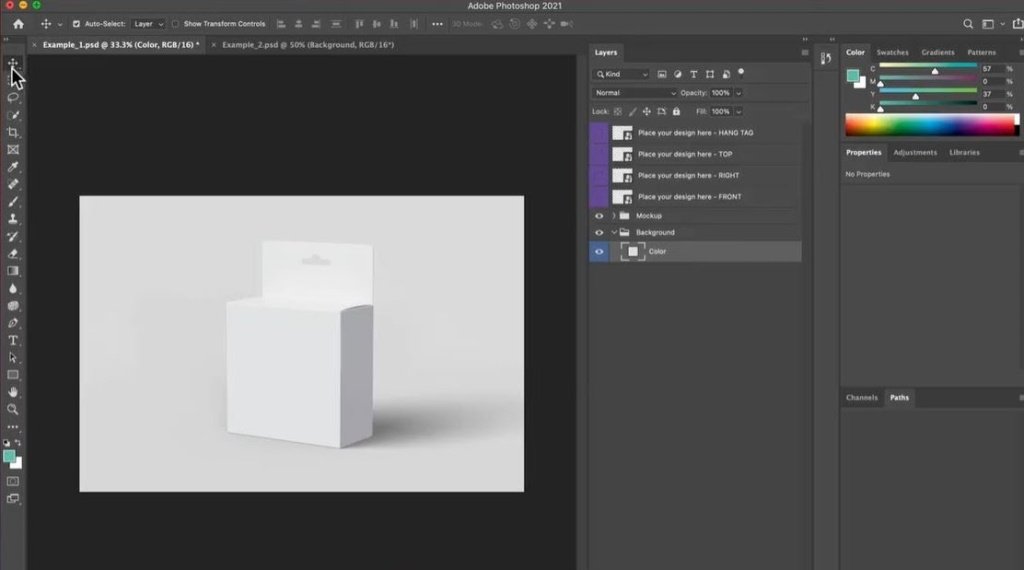1024x570 pixels.
Task: Hide the Mockup group layer
Action: pos(599,216)
